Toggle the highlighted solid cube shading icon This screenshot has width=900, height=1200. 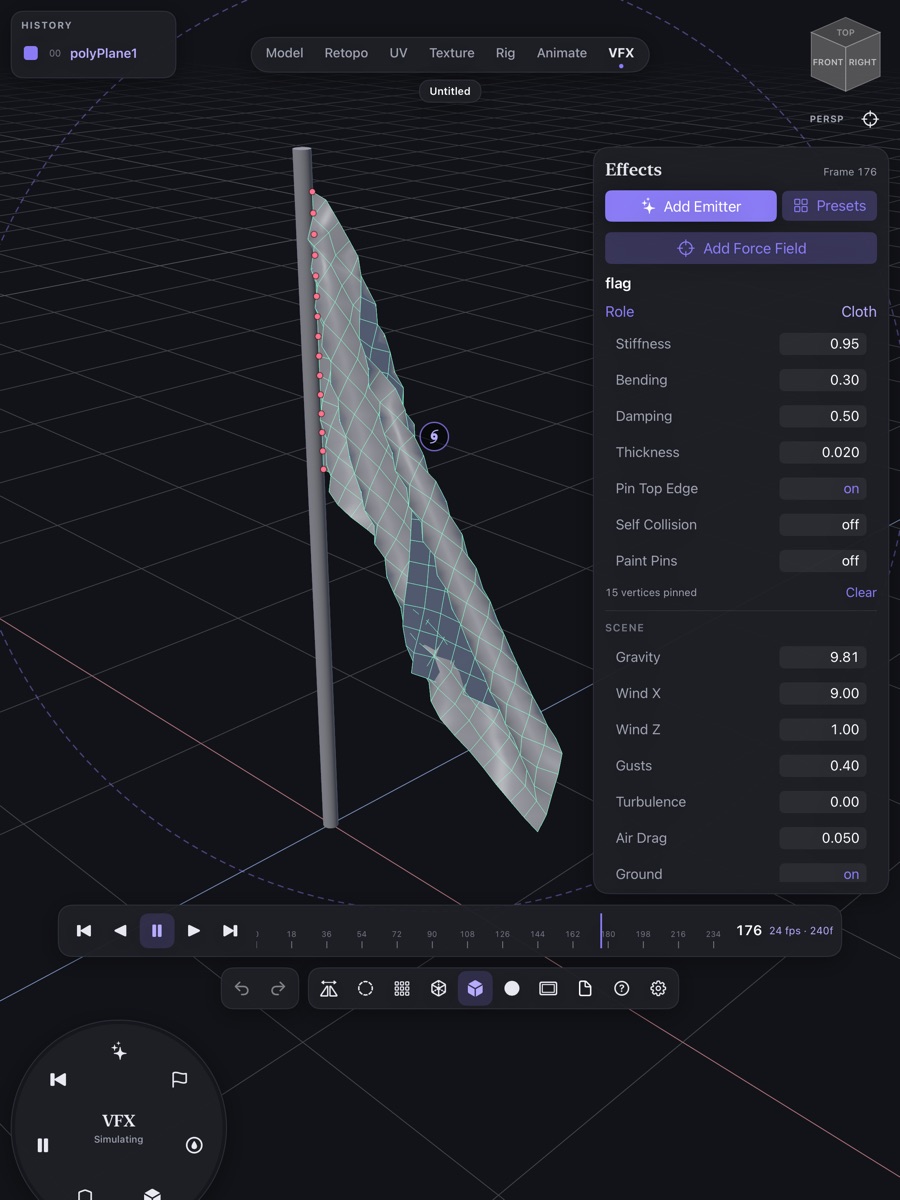pos(475,988)
